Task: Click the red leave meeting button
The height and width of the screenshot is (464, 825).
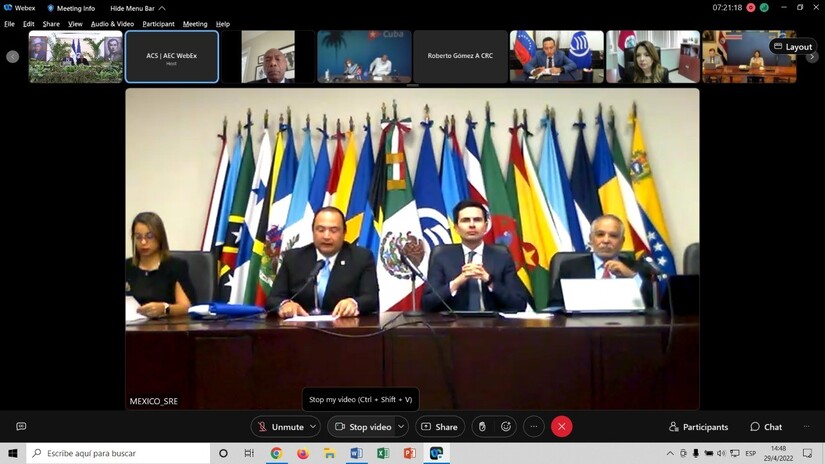Action: click(x=561, y=427)
